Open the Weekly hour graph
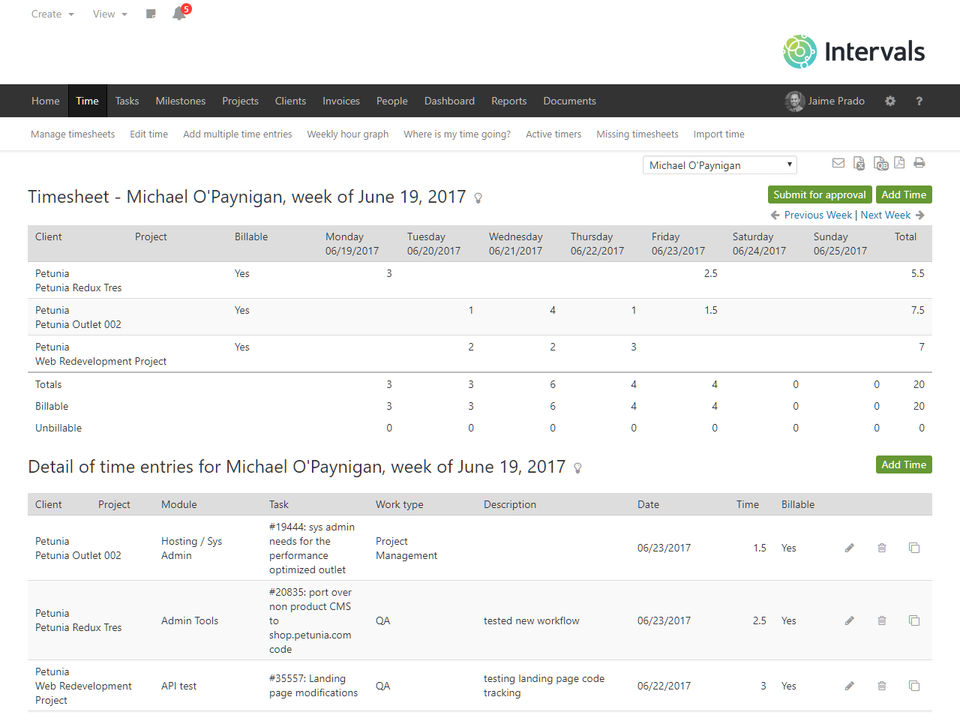 pyautogui.click(x=348, y=134)
